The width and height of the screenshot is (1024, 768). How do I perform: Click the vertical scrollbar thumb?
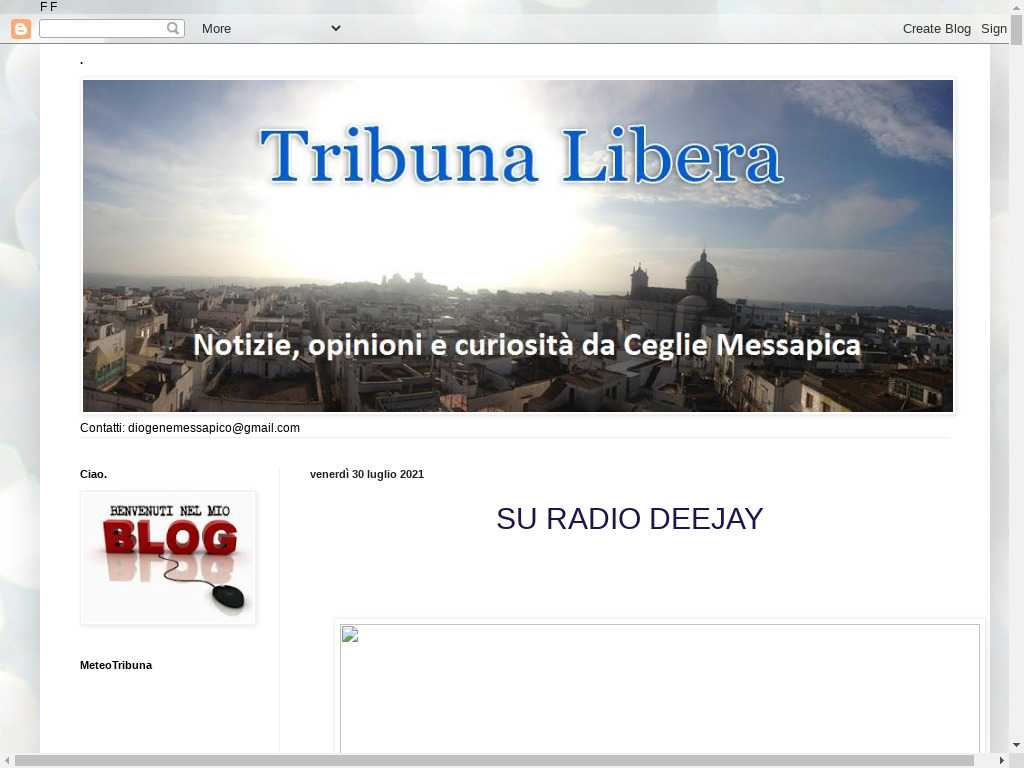pos(1016,29)
